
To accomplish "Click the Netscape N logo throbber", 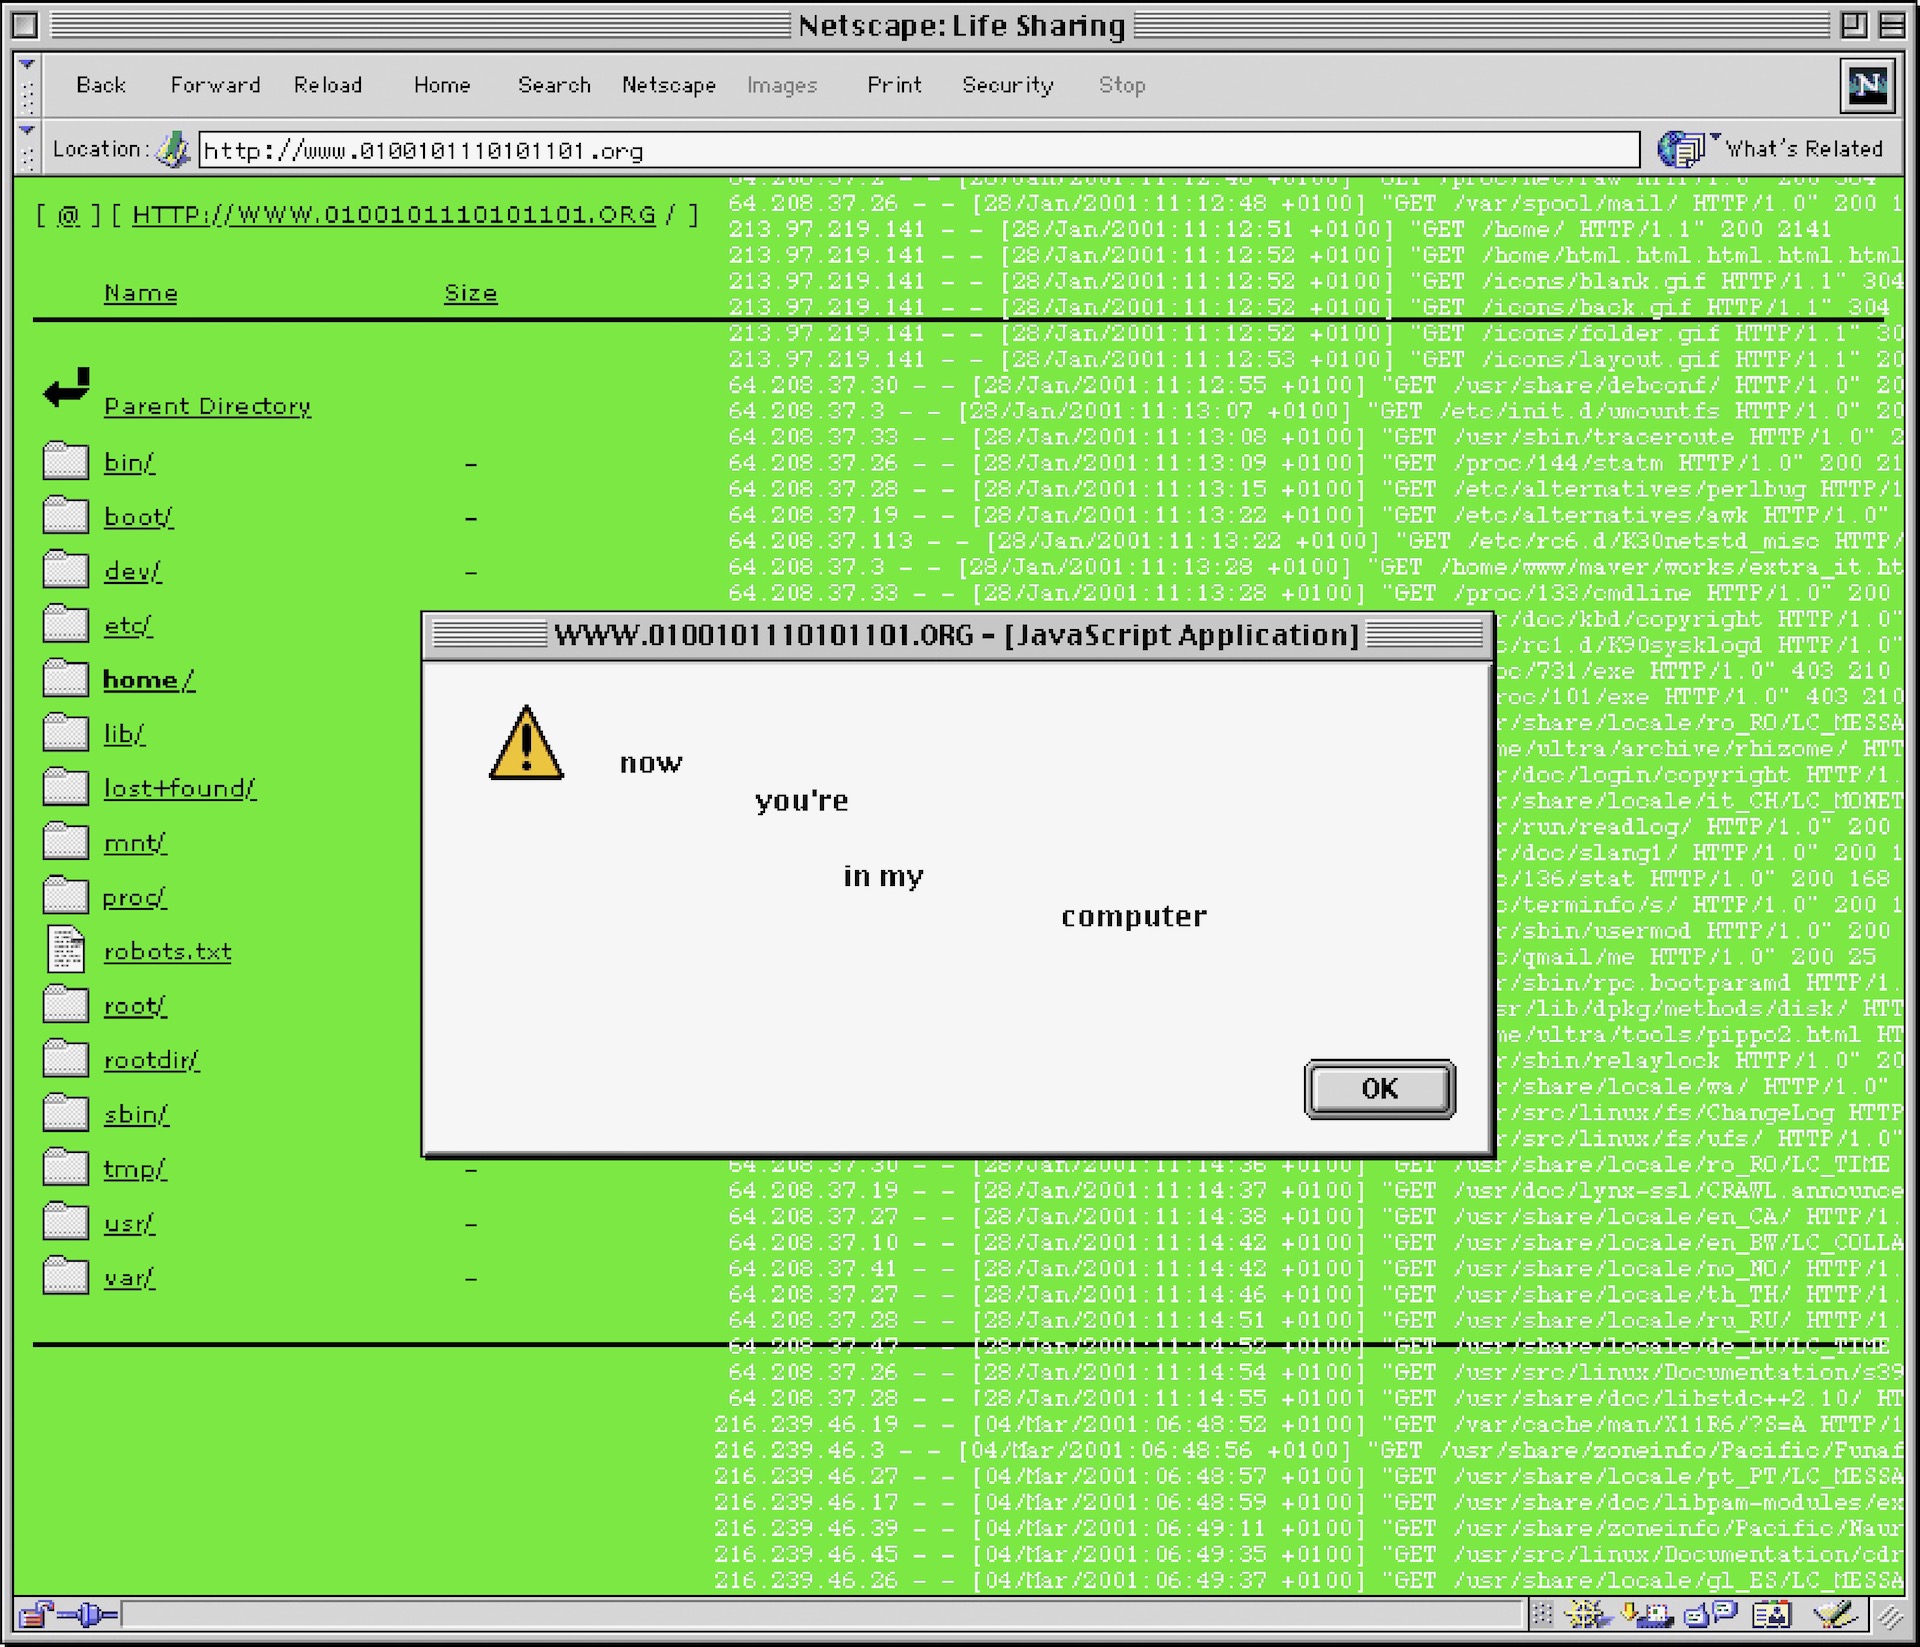I will [1867, 85].
